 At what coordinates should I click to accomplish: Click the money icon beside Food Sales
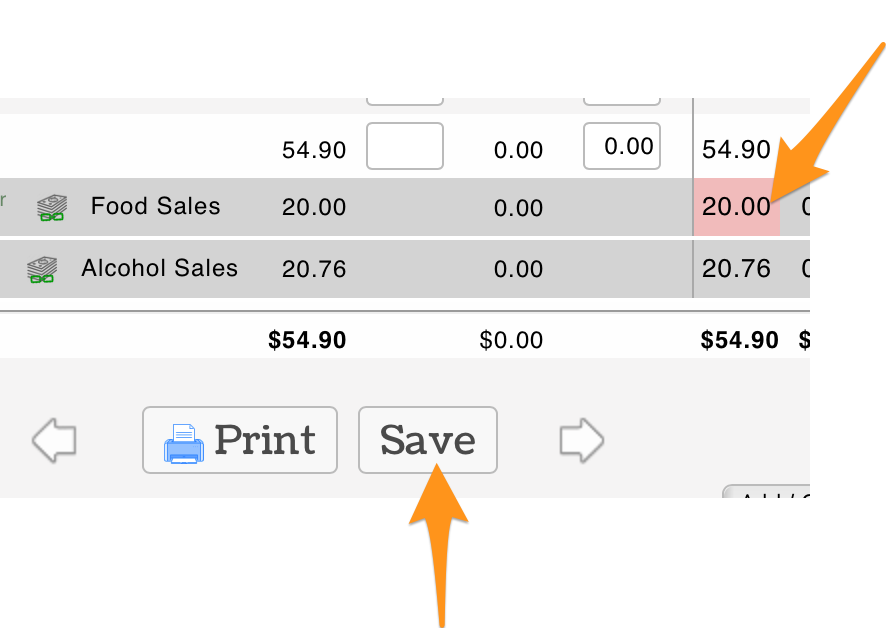coord(52,207)
